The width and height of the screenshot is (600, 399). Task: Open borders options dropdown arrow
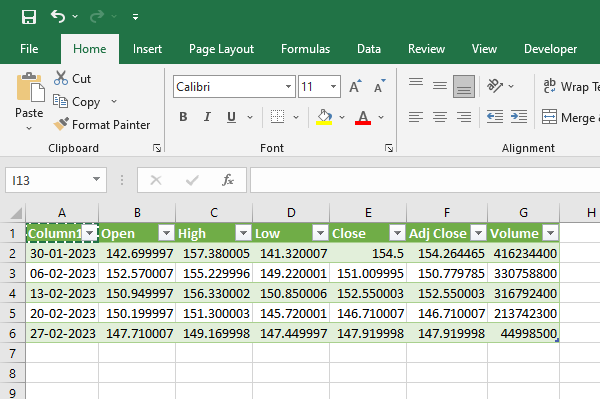pyautogui.click(x=296, y=117)
